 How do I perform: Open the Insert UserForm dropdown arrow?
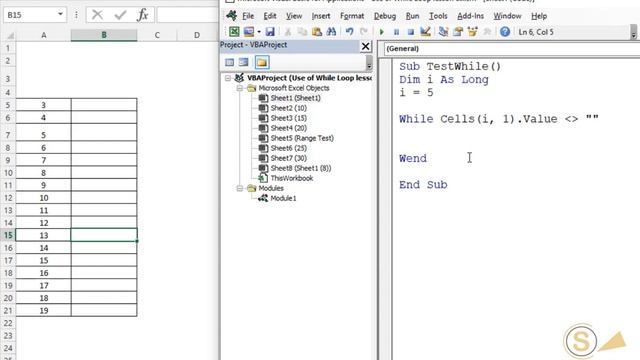click(x=259, y=32)
